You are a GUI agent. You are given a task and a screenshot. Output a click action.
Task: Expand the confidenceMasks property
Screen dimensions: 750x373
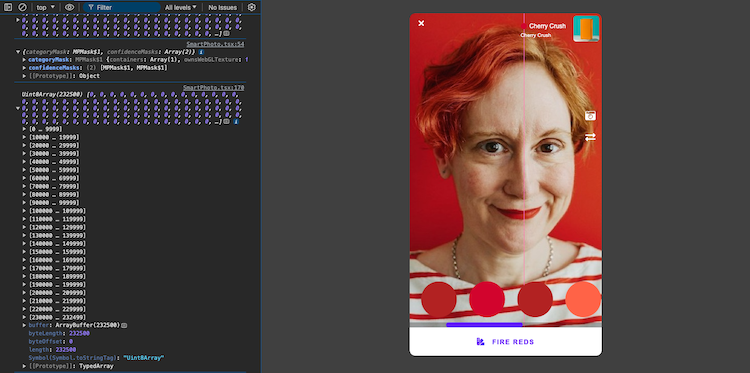(24, 68)
